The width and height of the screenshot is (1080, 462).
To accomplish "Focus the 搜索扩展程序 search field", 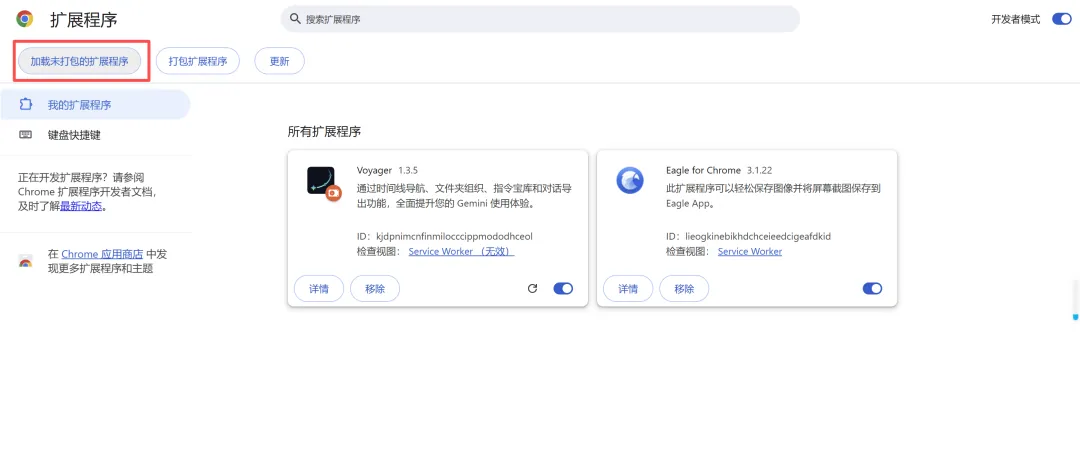I will click(540, 19).
